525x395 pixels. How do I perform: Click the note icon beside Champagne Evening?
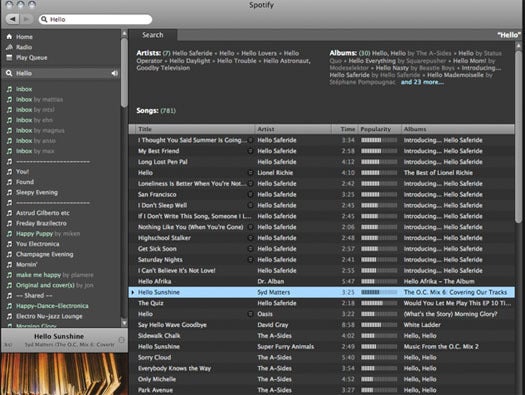pos(9,254)
